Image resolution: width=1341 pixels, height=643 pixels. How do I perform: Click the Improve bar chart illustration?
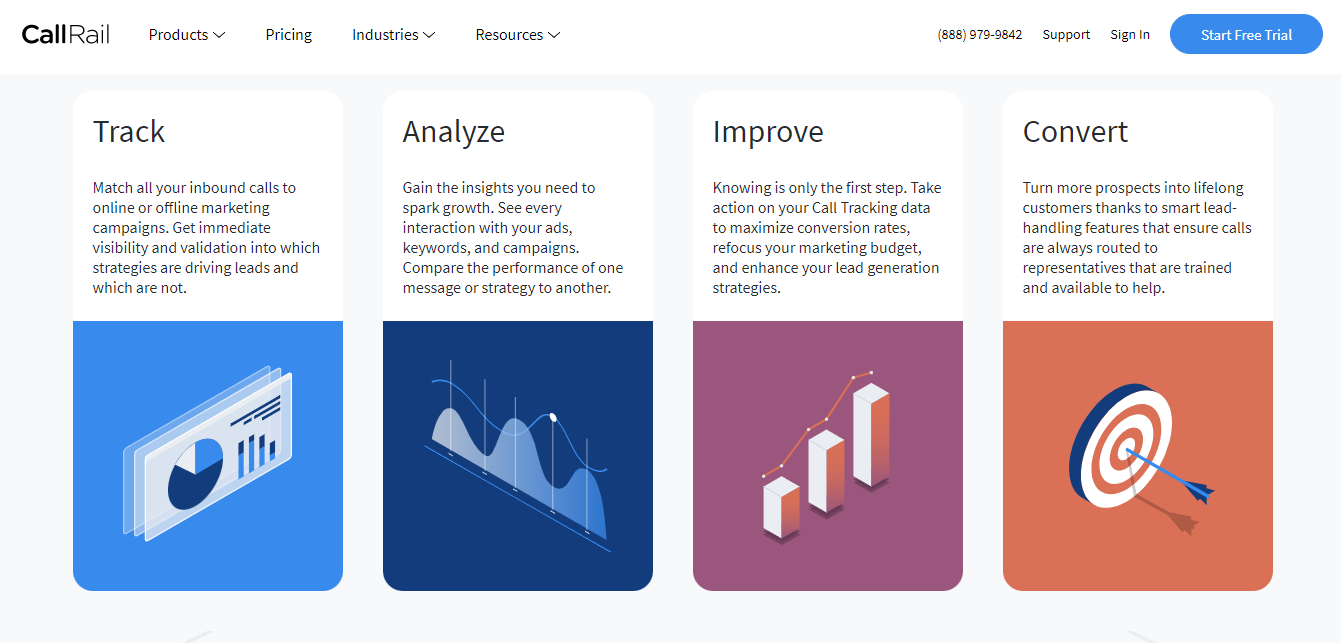pyautogui.click(x=827, y=455)
